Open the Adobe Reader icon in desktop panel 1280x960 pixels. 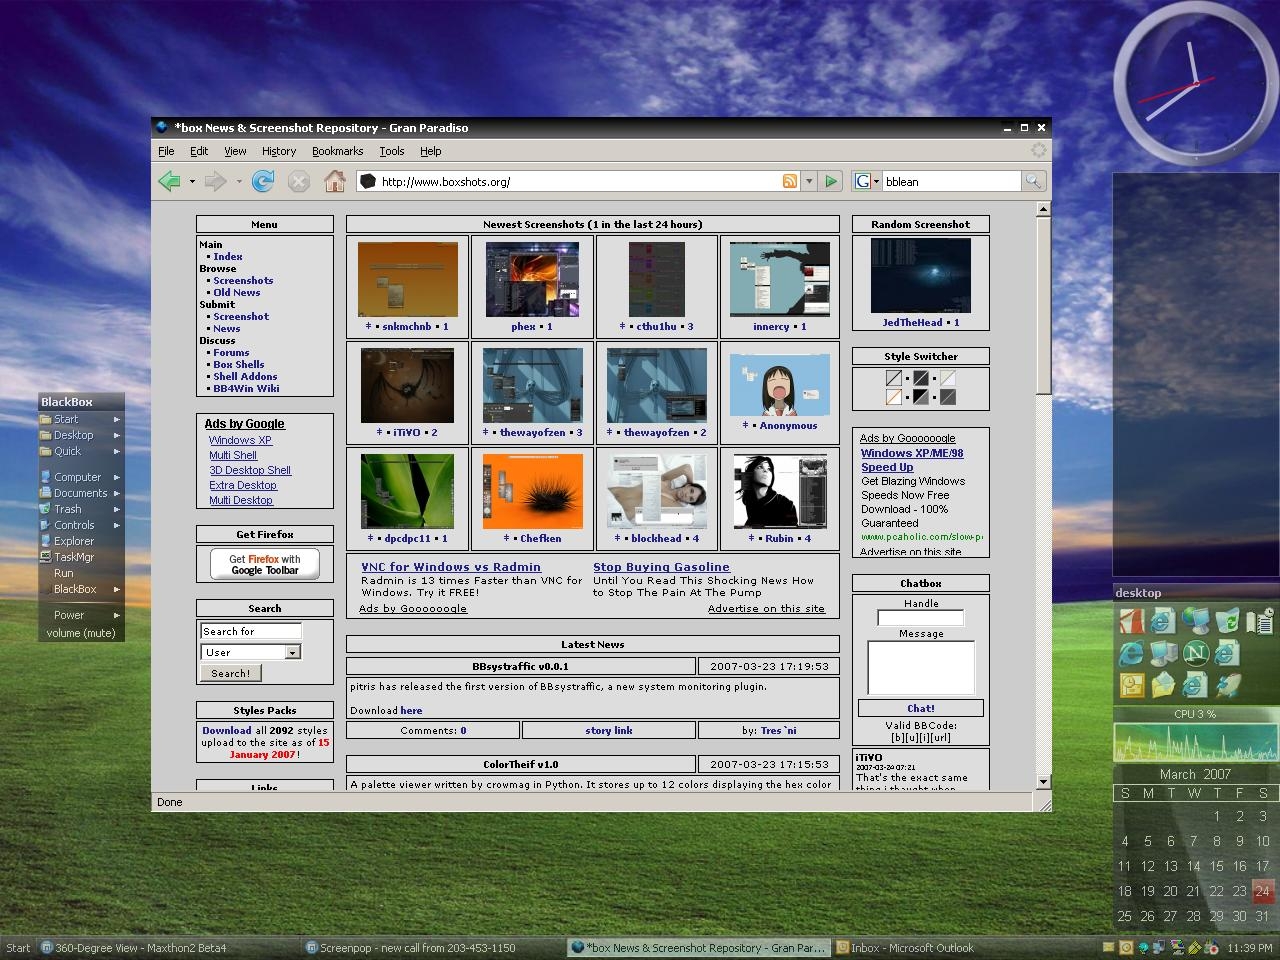(1131, 621)
